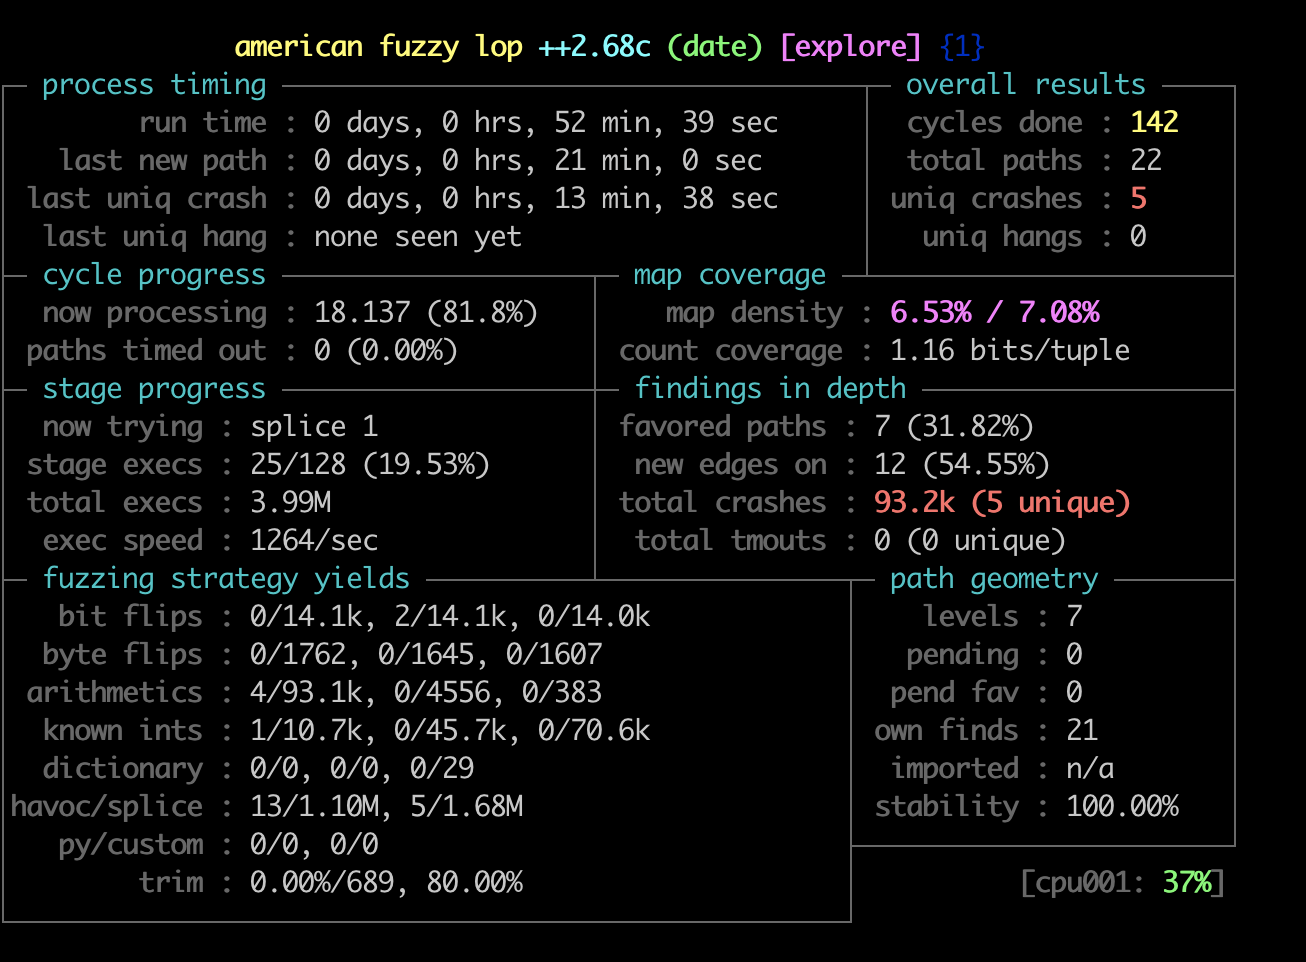1306x962 pixels.
Task: Click the own finds value '21'
Action: (1082, 731)
